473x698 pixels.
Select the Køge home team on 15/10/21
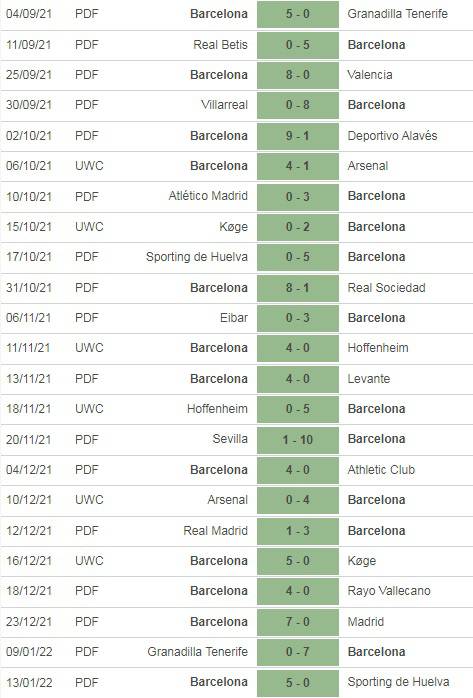(x=233, y=227)
